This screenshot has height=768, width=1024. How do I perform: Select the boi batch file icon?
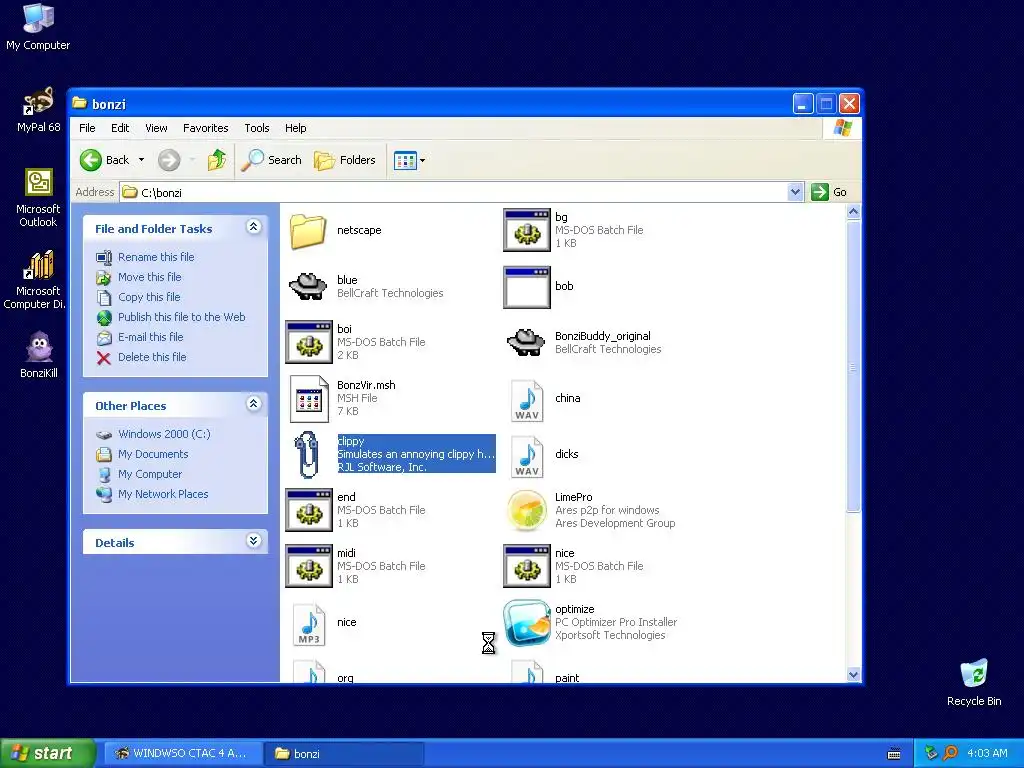click(x=309, y=342)
